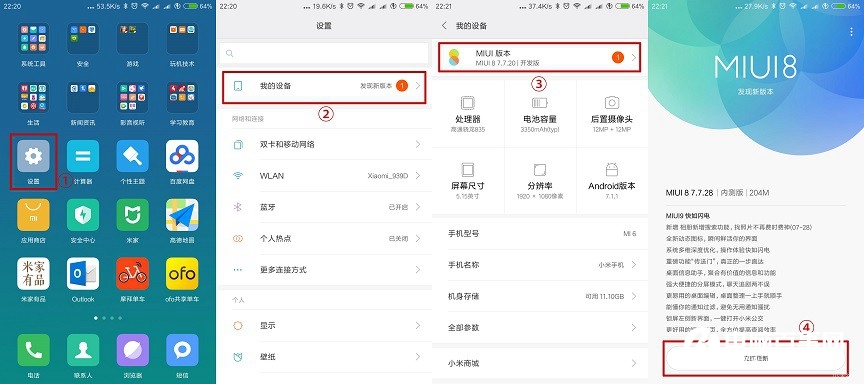
Task: Tap the 分辨率 resolution tile
Action: 540,180
